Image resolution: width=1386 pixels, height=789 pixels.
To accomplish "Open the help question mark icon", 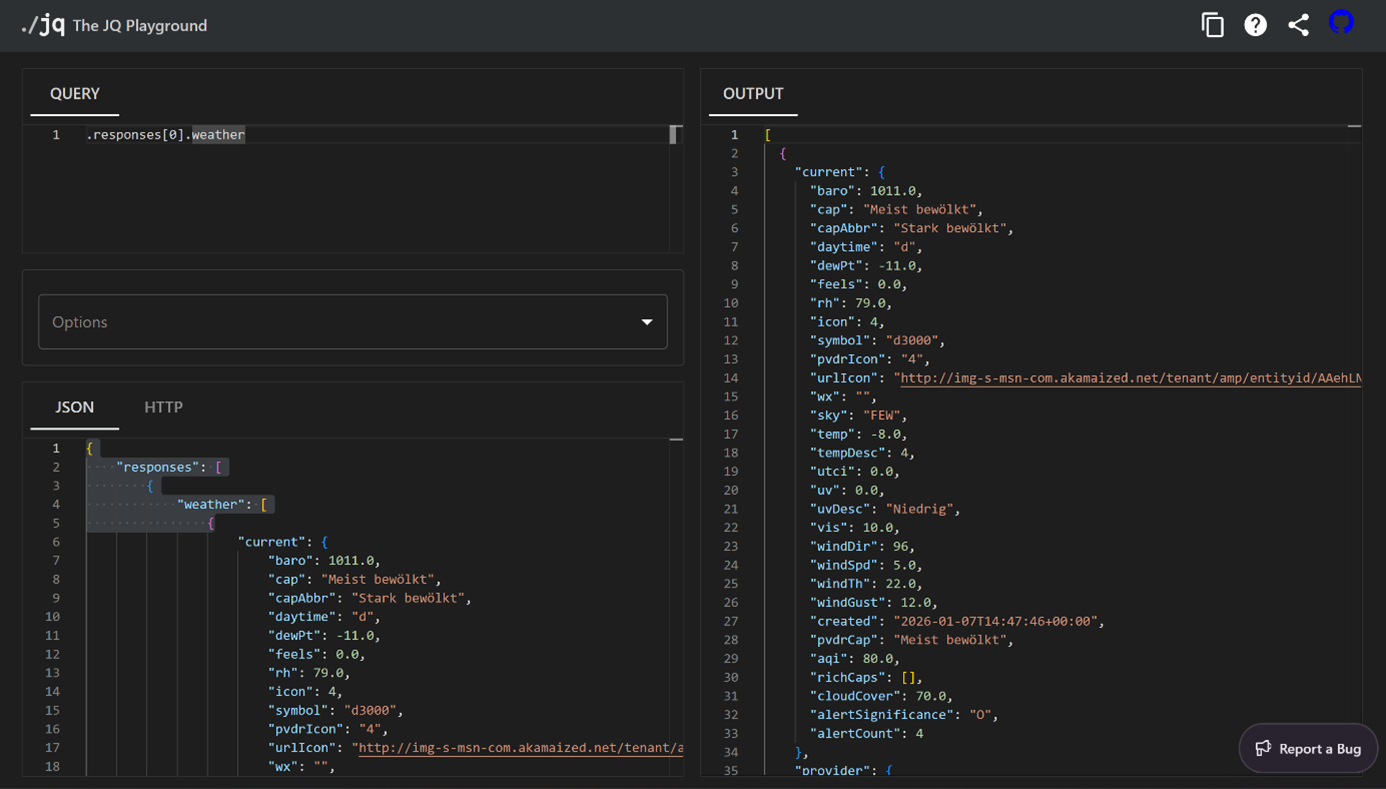I will click(1255, 25).
